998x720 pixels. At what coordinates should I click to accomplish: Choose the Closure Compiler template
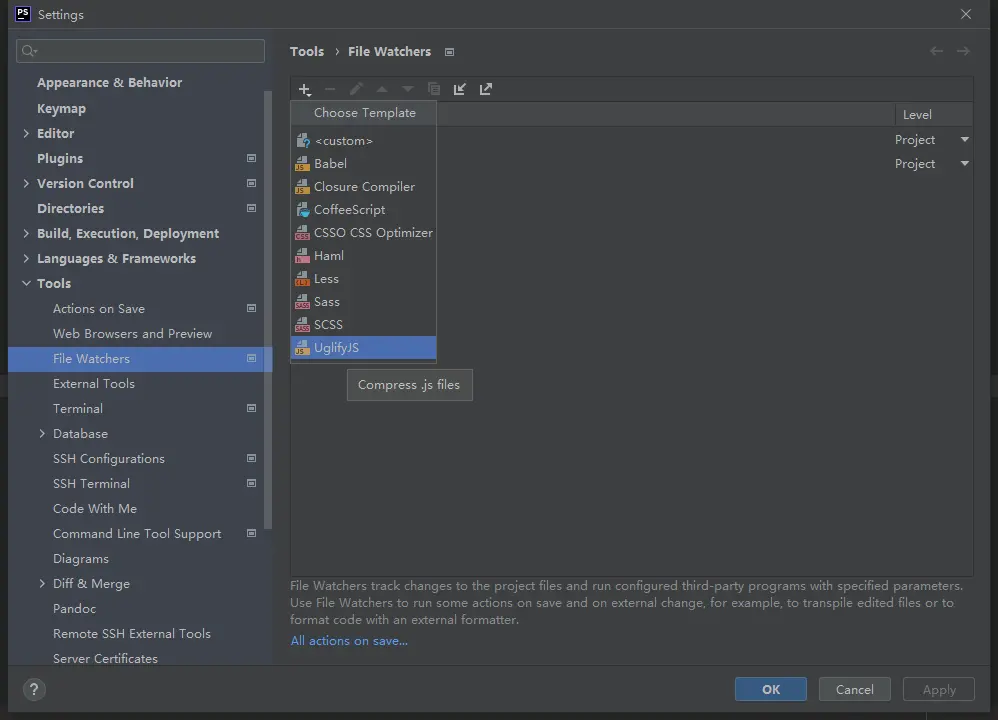click(x=363, y=187)
